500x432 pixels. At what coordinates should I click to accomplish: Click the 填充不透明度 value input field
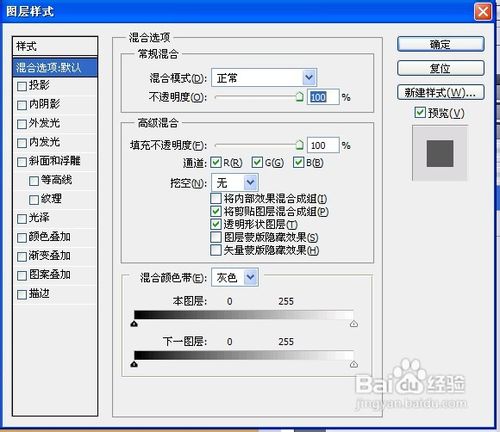pyautogui.click(x=323, y=145)
